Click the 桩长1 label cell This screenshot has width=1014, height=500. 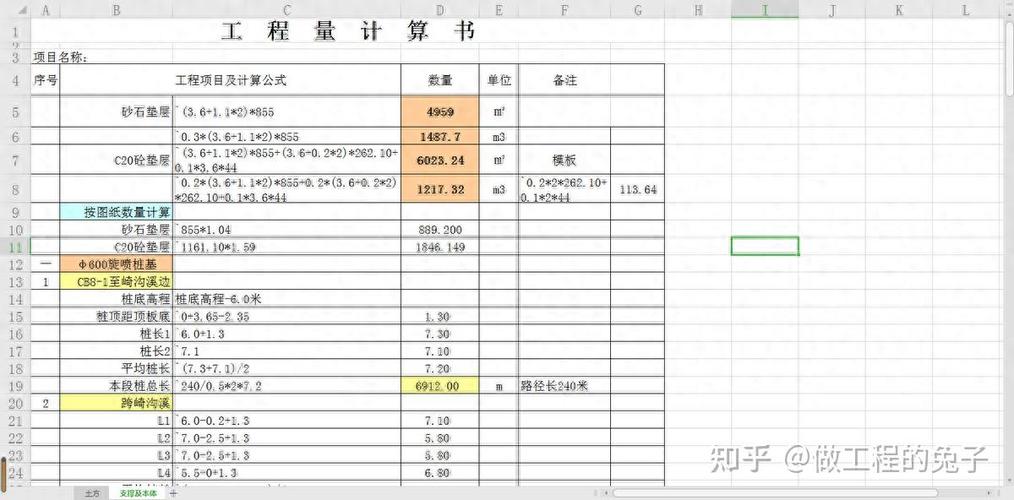coord(116,334)
